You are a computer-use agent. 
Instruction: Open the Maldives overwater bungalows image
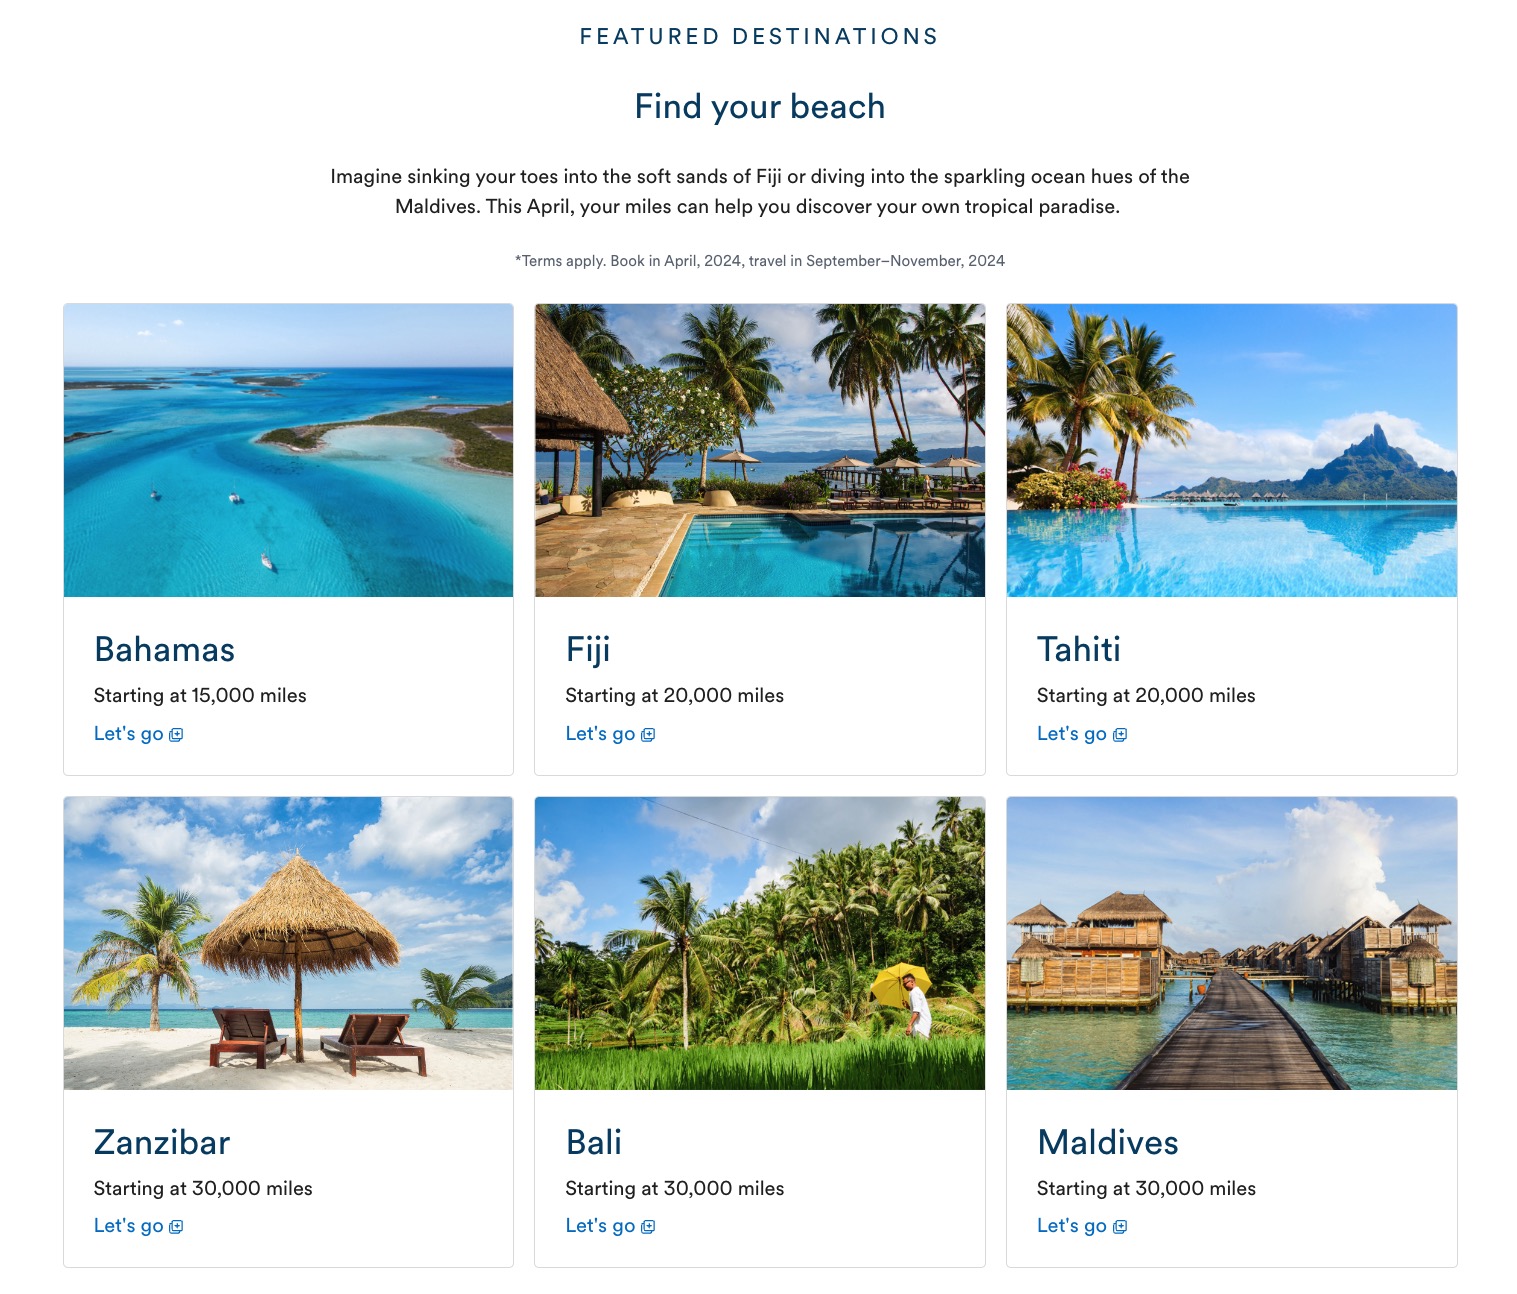click(x=1232, y=943)
